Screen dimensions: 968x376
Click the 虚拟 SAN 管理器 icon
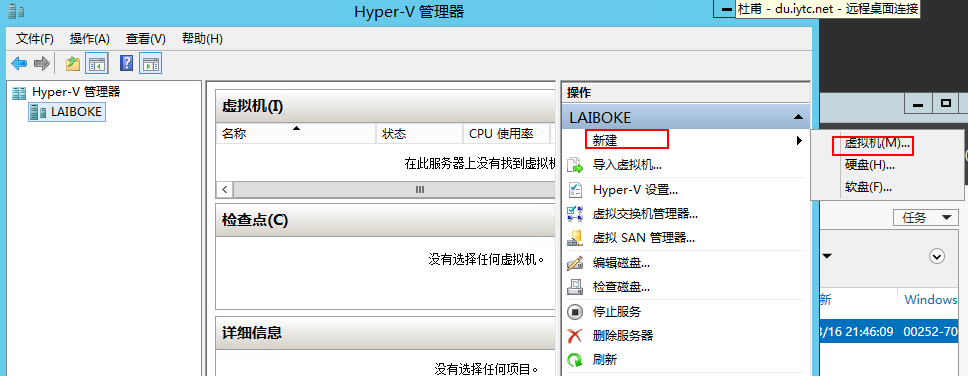click(575, 238)
